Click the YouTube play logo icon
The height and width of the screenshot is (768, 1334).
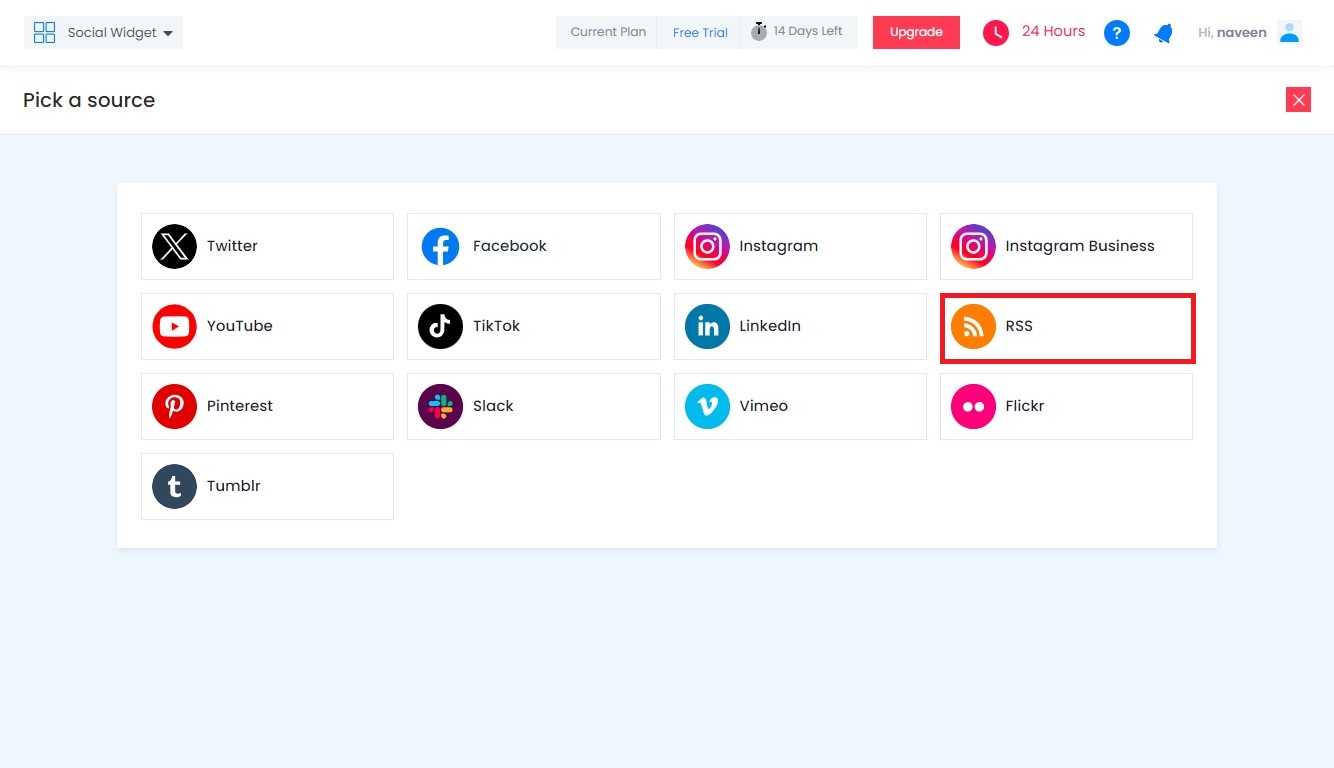pos(174,326)
